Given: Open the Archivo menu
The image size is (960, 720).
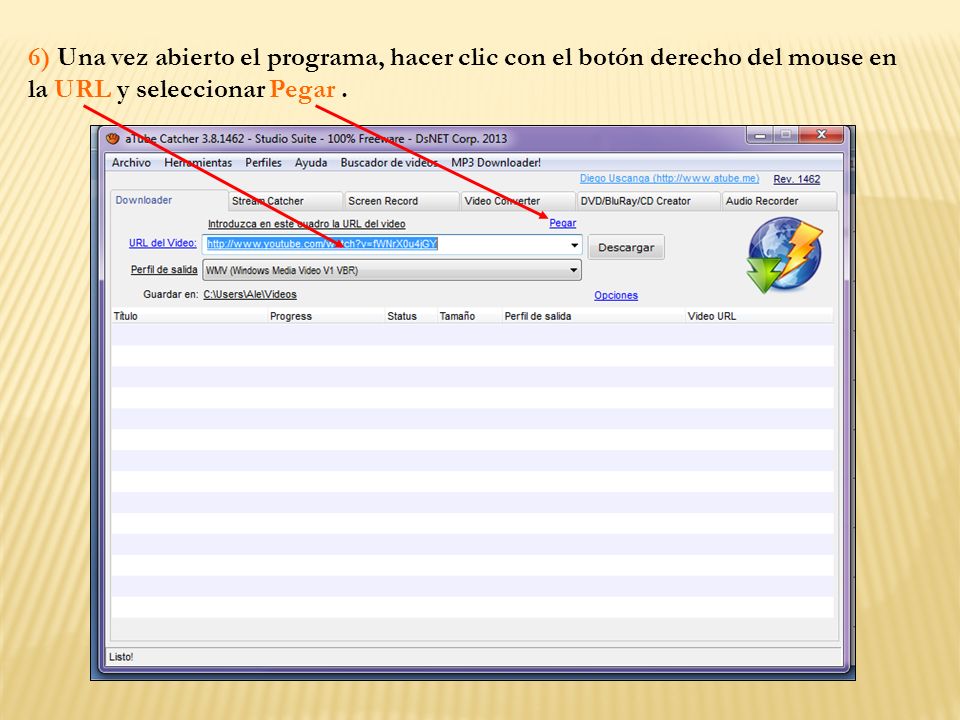Looking at the screenshot, I should click(x=131, y=162).
